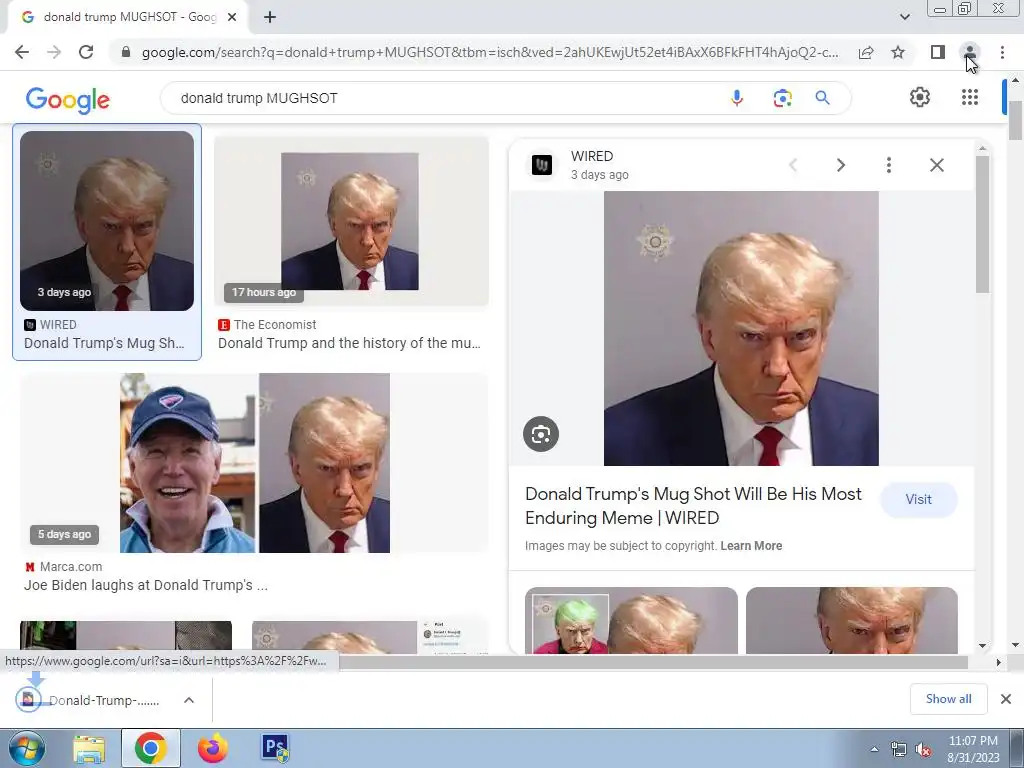Viewport: 1024px width, 768px height.
Task: Open the WIRED mugshot thumbnail result
Action: click(x=107, y=221)
